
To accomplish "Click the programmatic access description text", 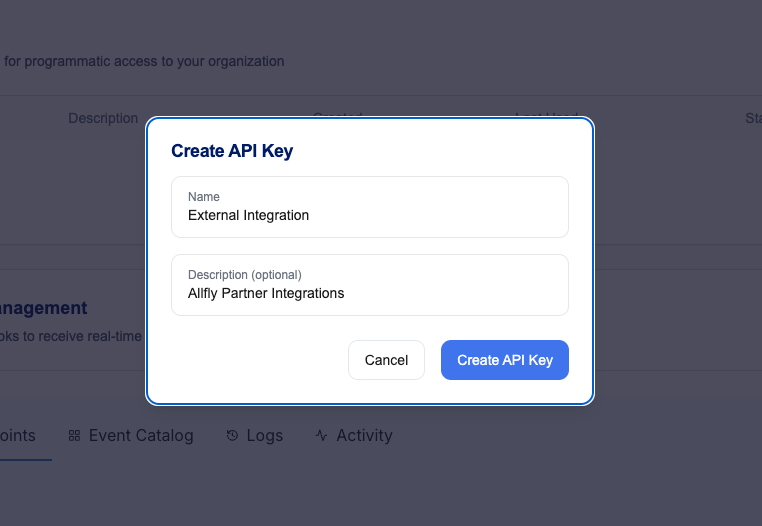I will point(144,61).
